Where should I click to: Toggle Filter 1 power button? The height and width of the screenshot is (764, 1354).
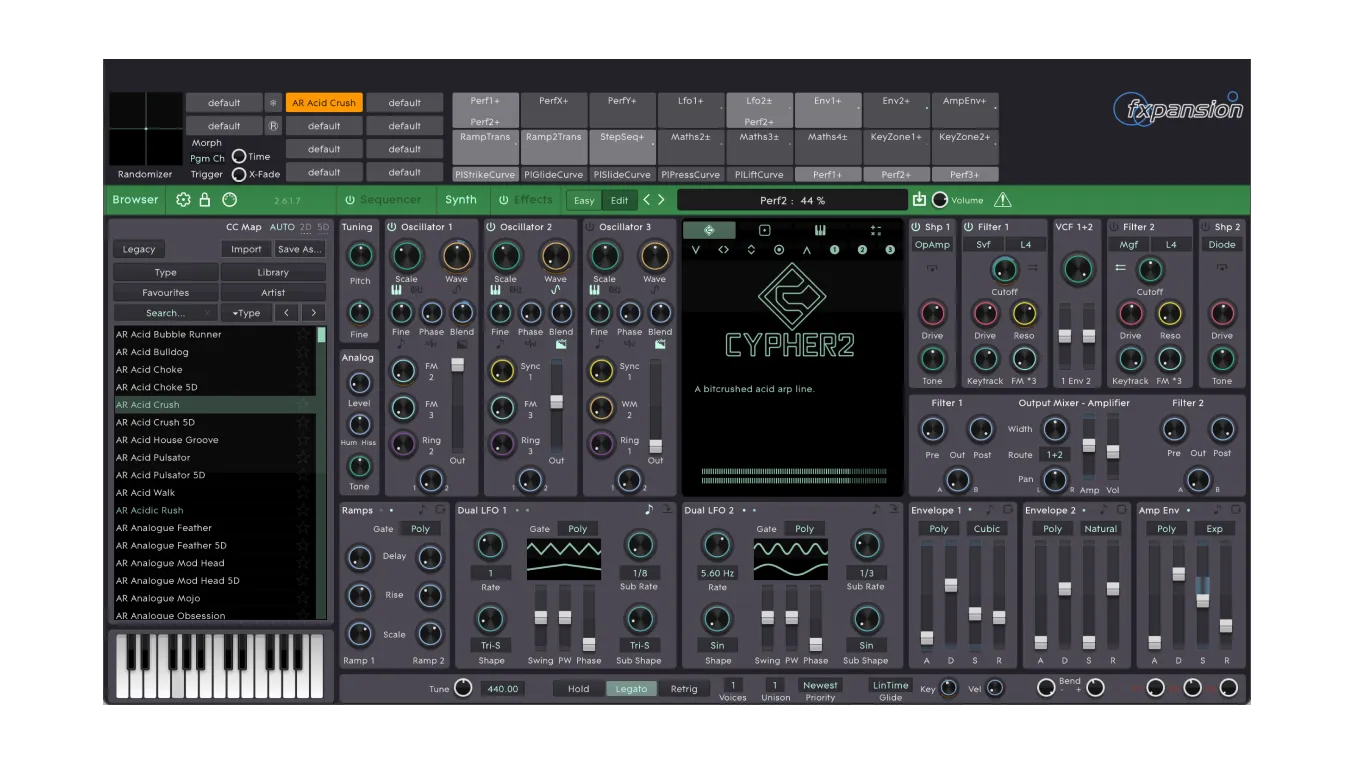pos(968,227)
